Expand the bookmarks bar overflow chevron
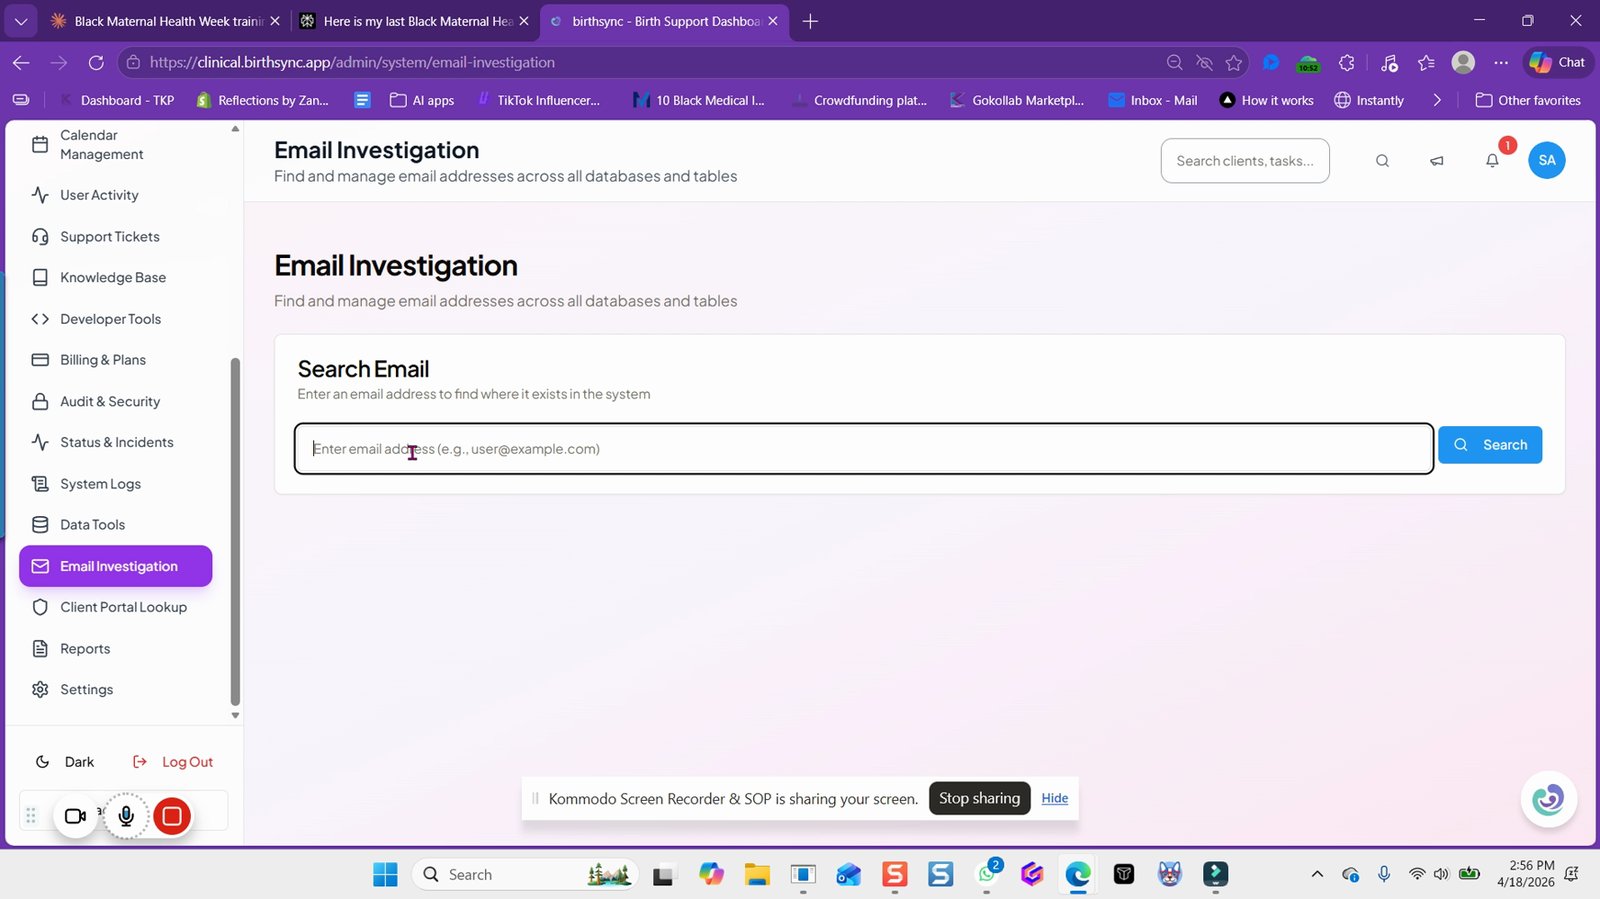Screen dimensions: 1600x899 [1437, 100]
